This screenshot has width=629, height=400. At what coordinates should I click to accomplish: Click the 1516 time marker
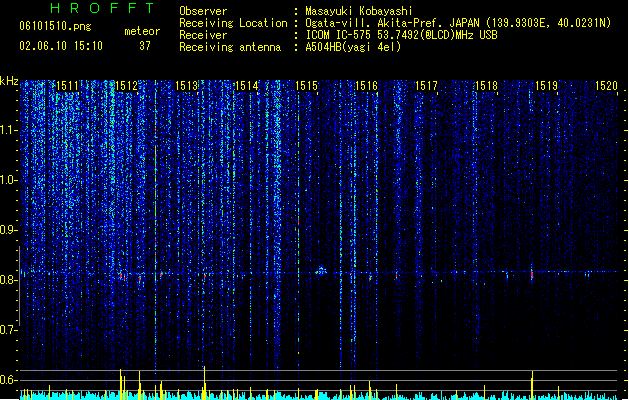pyautogui.click(x=366, y=86)
